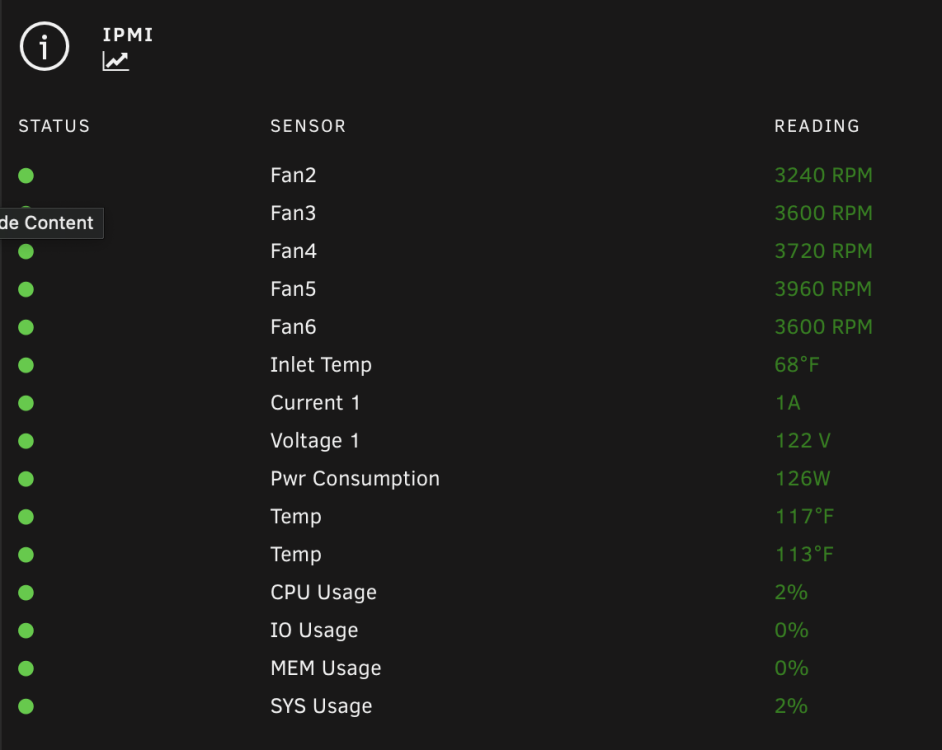Click the status dot for MEM Usage
Screen dimensions: 942x750
tap(26, 668)
